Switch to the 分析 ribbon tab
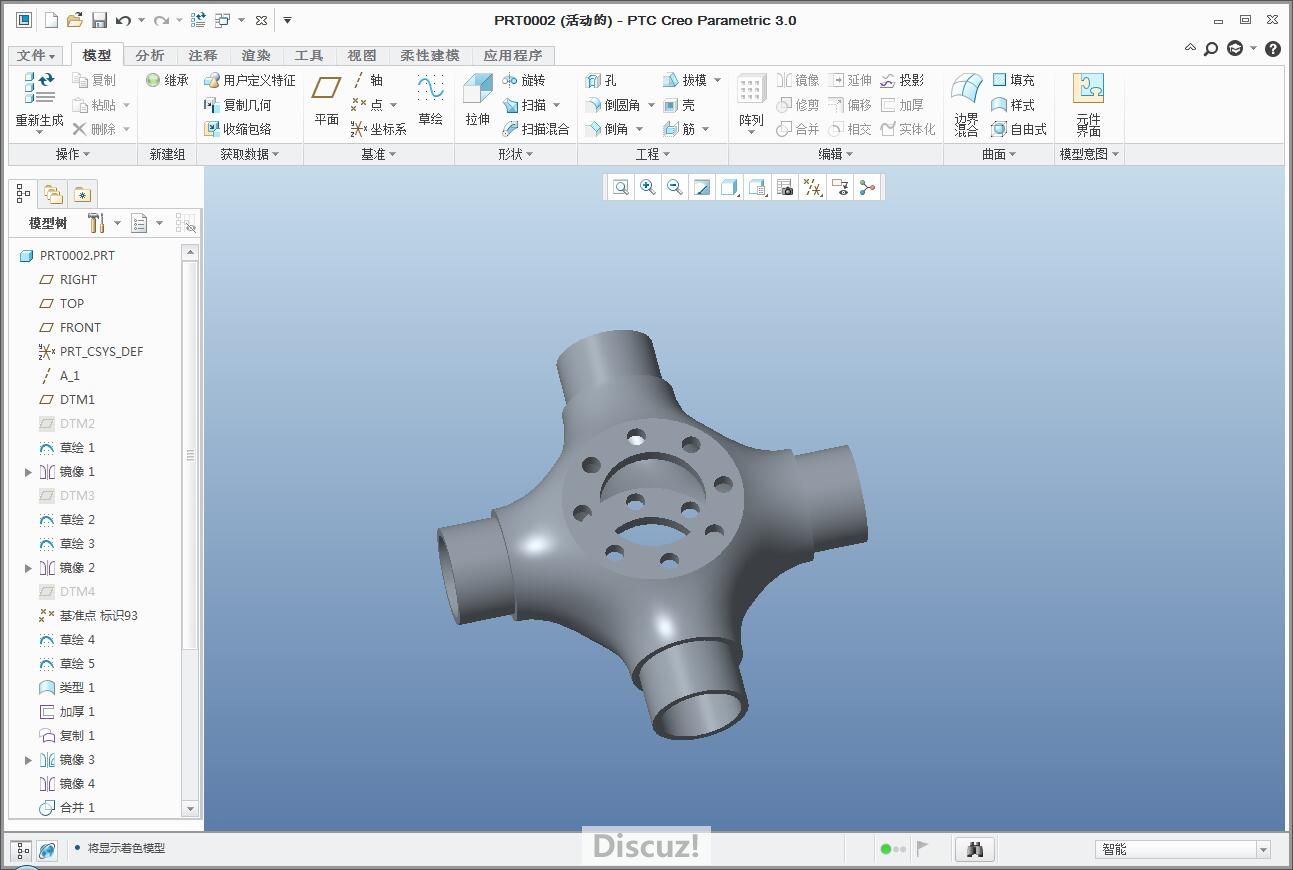1293x870 pixels. point(150,56)
